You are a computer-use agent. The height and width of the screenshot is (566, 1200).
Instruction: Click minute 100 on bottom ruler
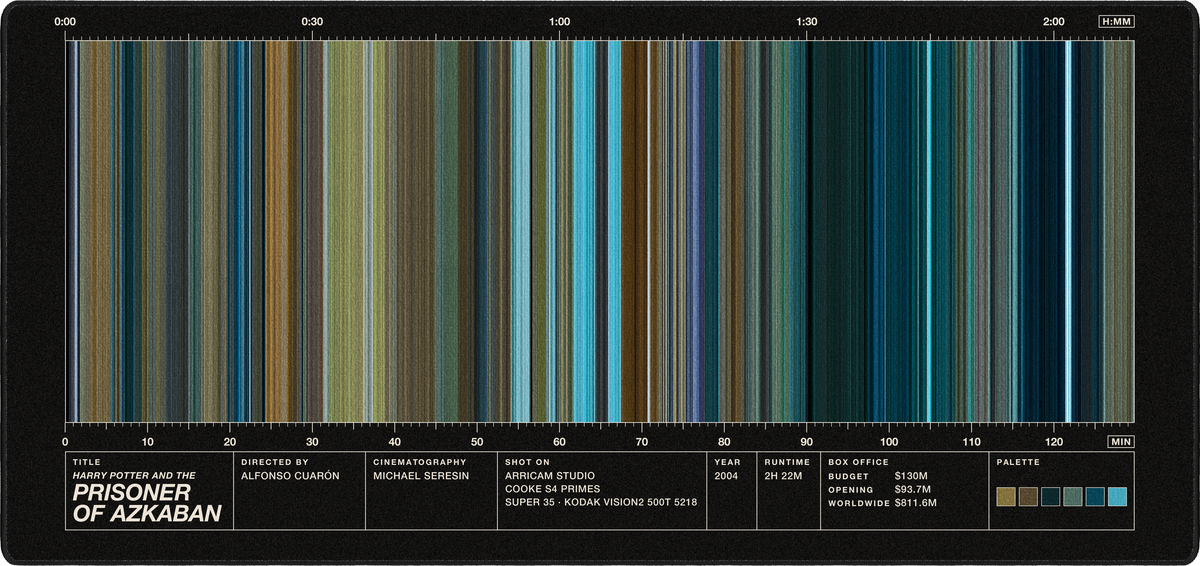point(889,441)
